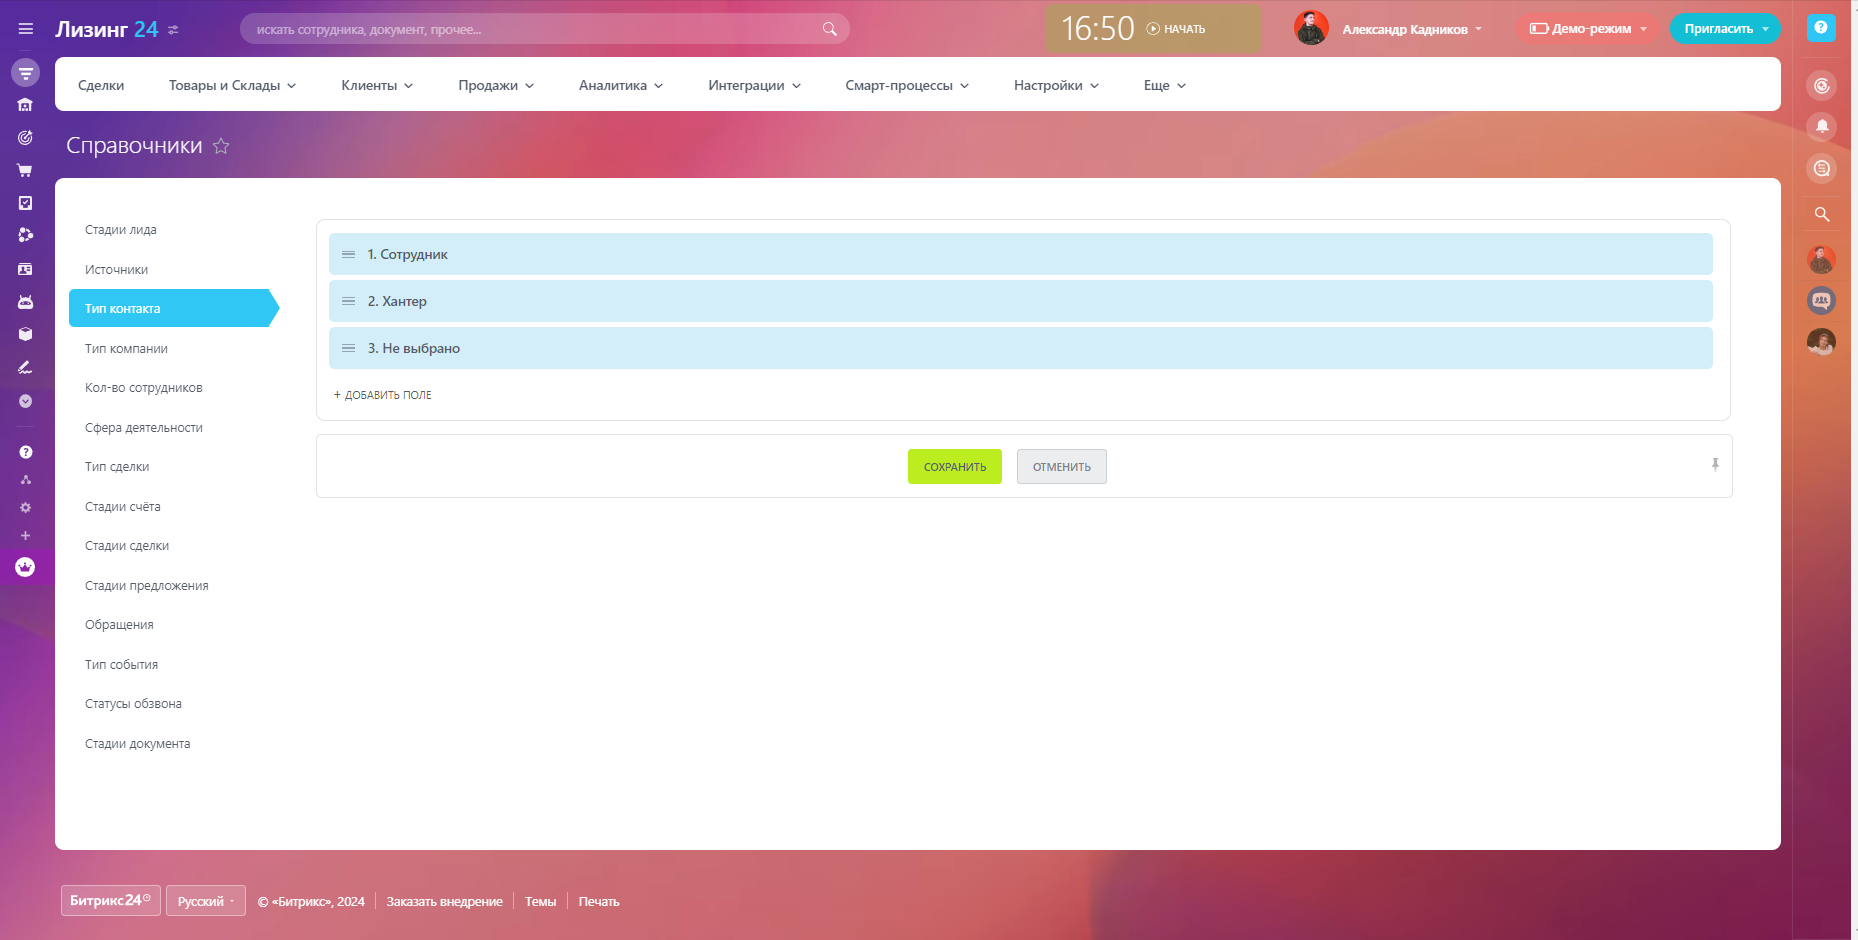Click the ДОБАВИТЬ ПОЛЕ link
The image size is (1858, 940).
click(383, 395)
